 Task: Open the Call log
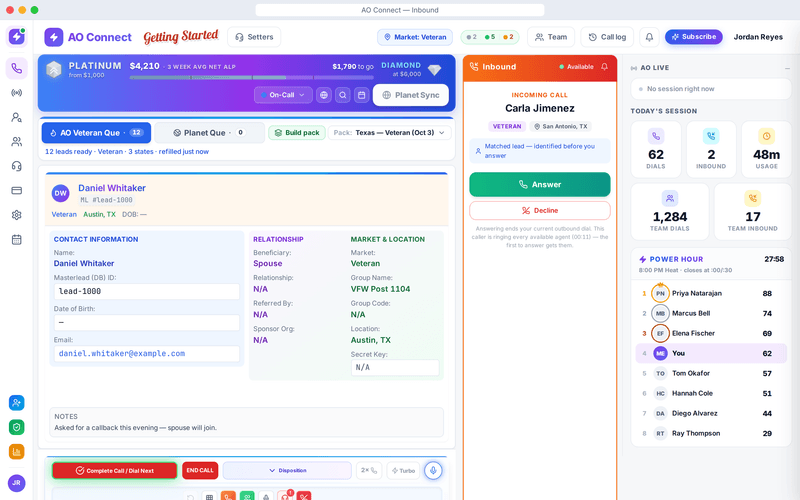(x=607, y=37)
